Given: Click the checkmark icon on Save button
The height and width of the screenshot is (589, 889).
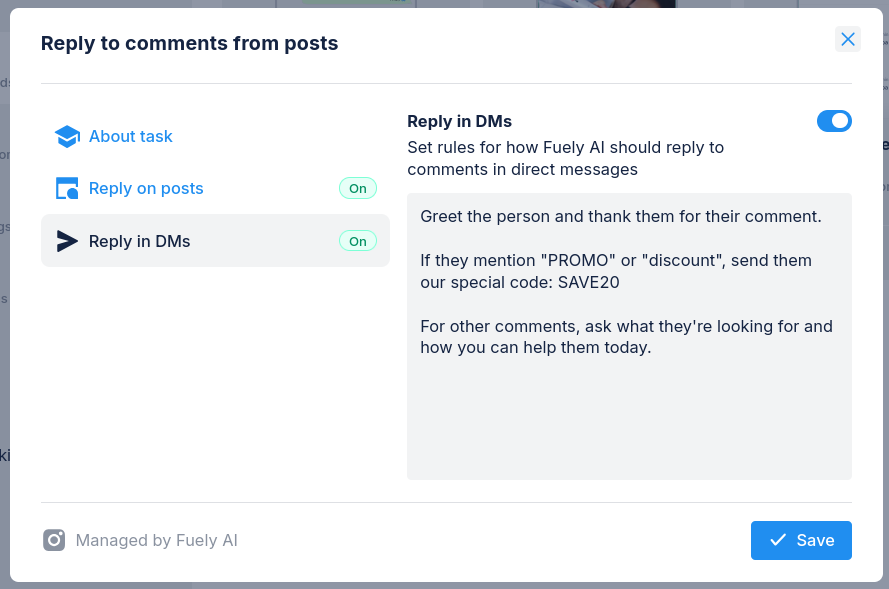Looking at the screenshot, I should (778, 540).
